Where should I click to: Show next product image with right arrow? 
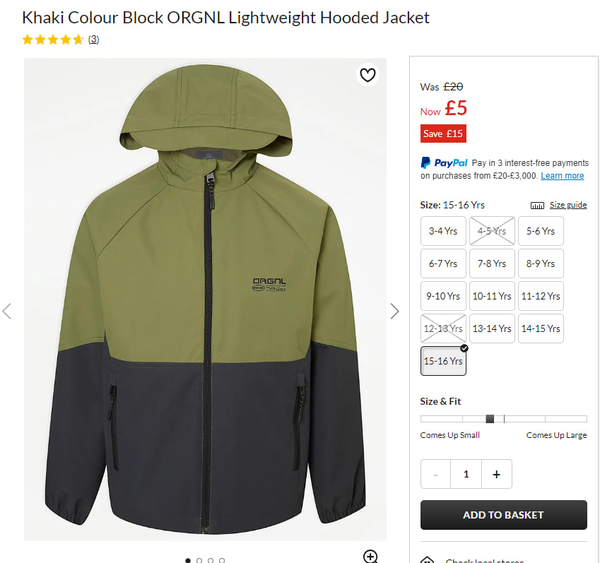point(395,311)
